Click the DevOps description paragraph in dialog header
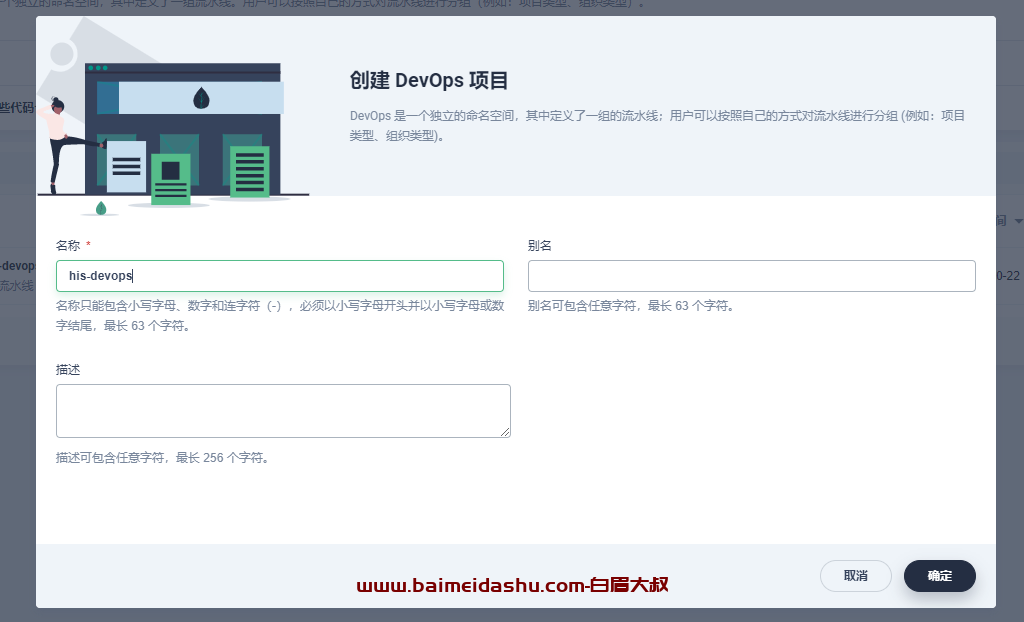 [x=657, y=125]
